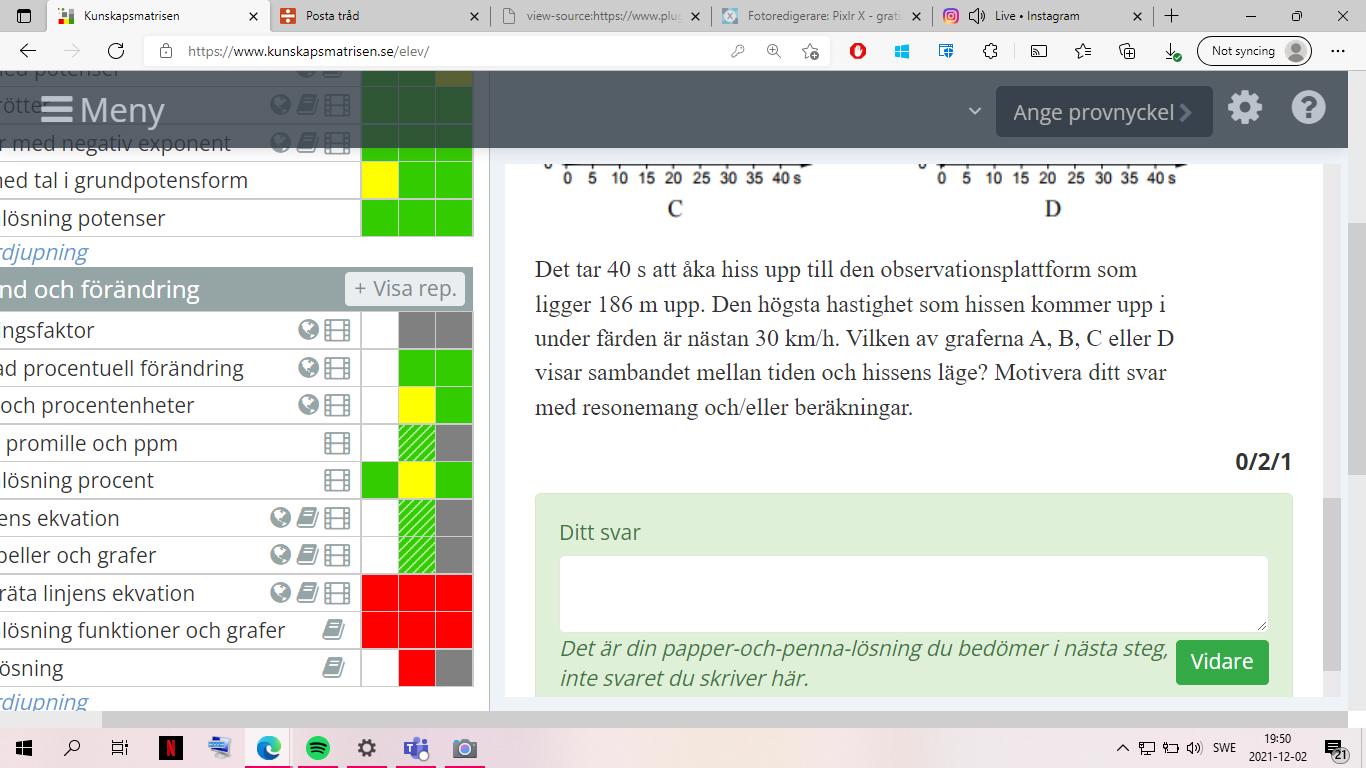The height and width of the screenshot is (768, 1366).
Task: Click film icon in promille och ppm row
Action: tap(337, 443)
